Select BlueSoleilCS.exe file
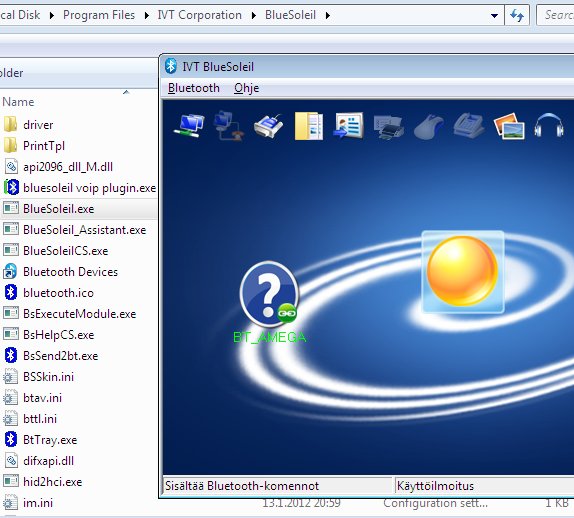Viewport: 574px width, 518px height. coord(66,251)
